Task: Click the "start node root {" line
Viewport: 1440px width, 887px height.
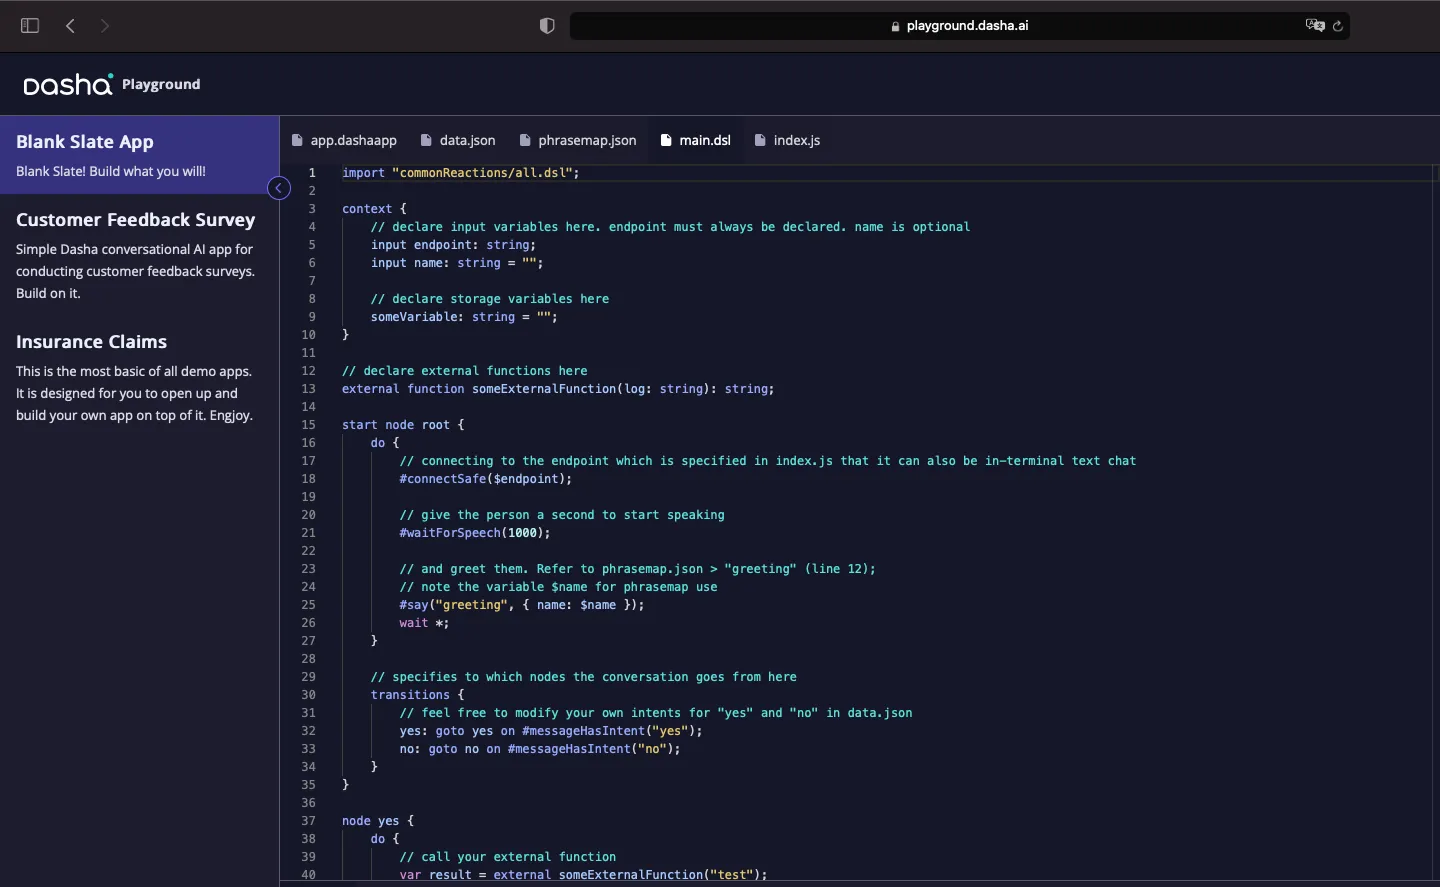Action: (403, 425)
